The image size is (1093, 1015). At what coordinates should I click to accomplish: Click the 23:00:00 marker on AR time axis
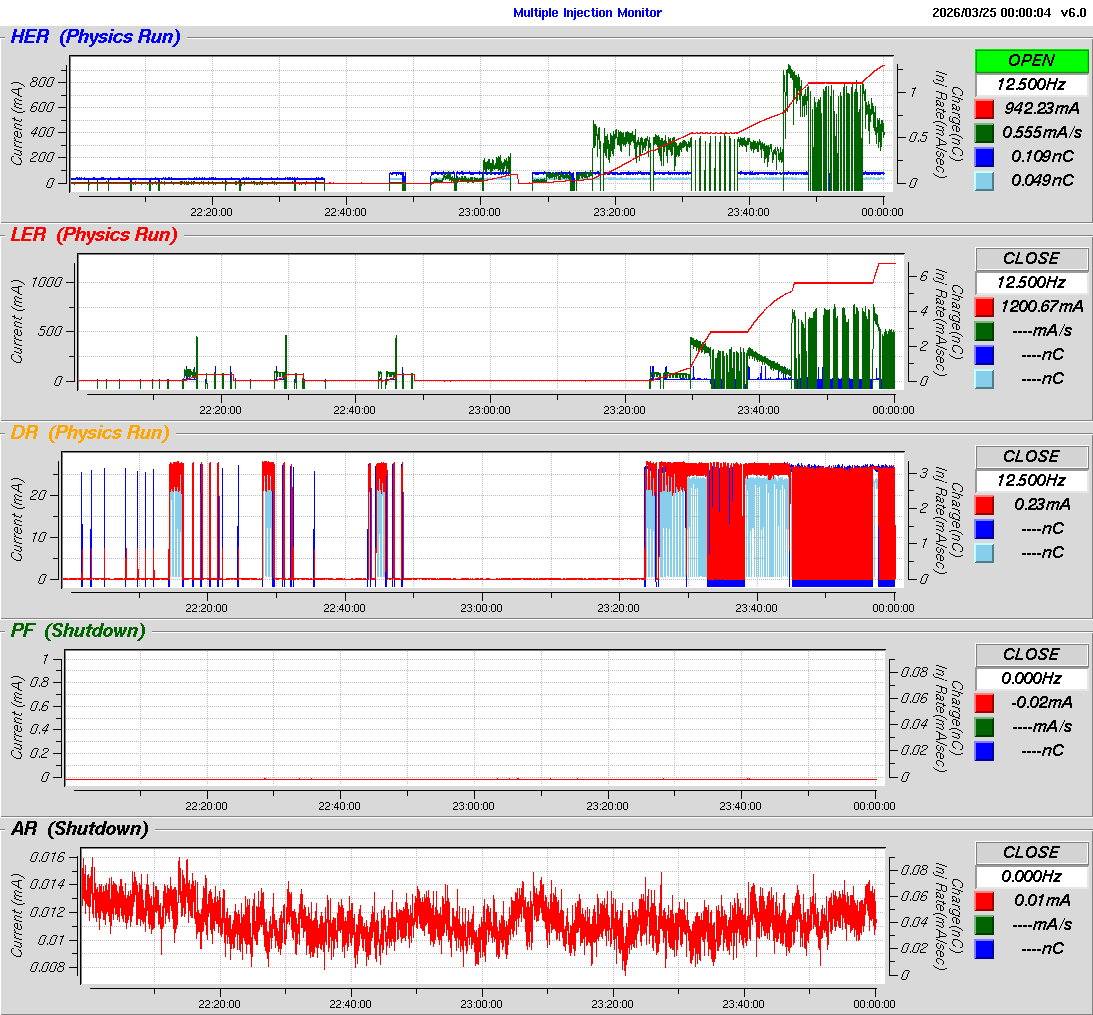tap(480, 1004)
